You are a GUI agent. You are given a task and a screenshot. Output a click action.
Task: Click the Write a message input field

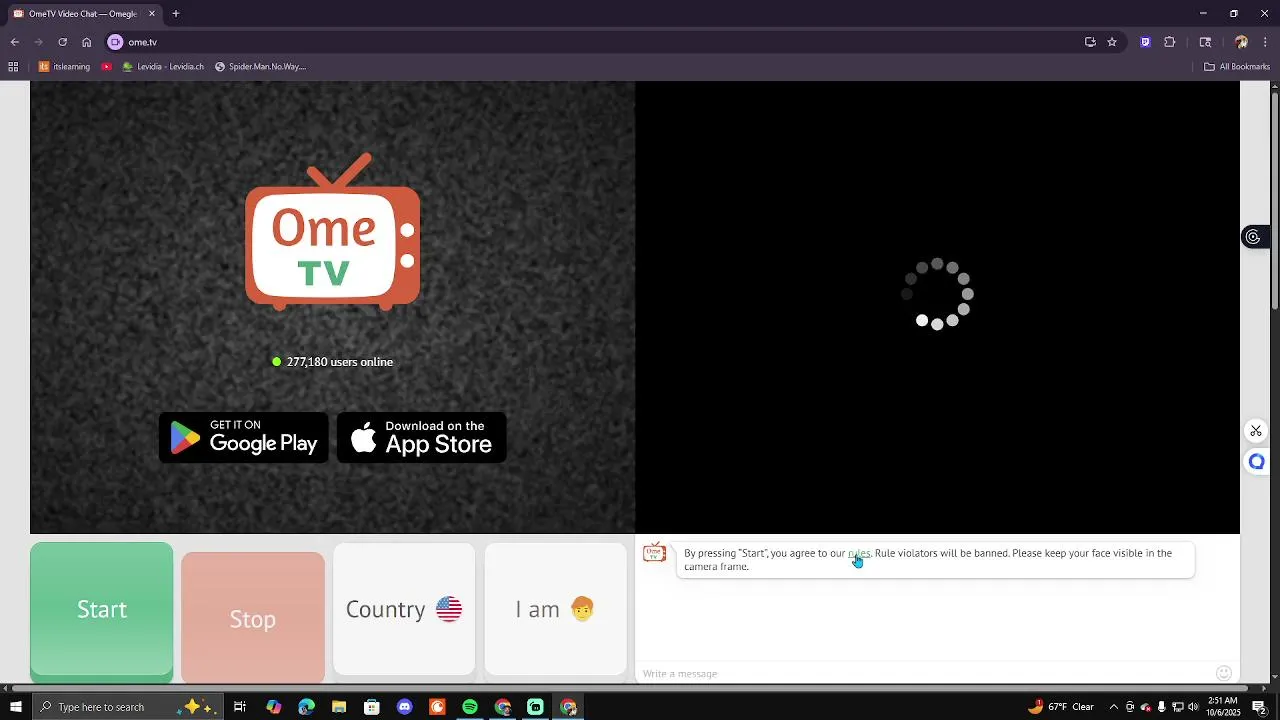925,673
